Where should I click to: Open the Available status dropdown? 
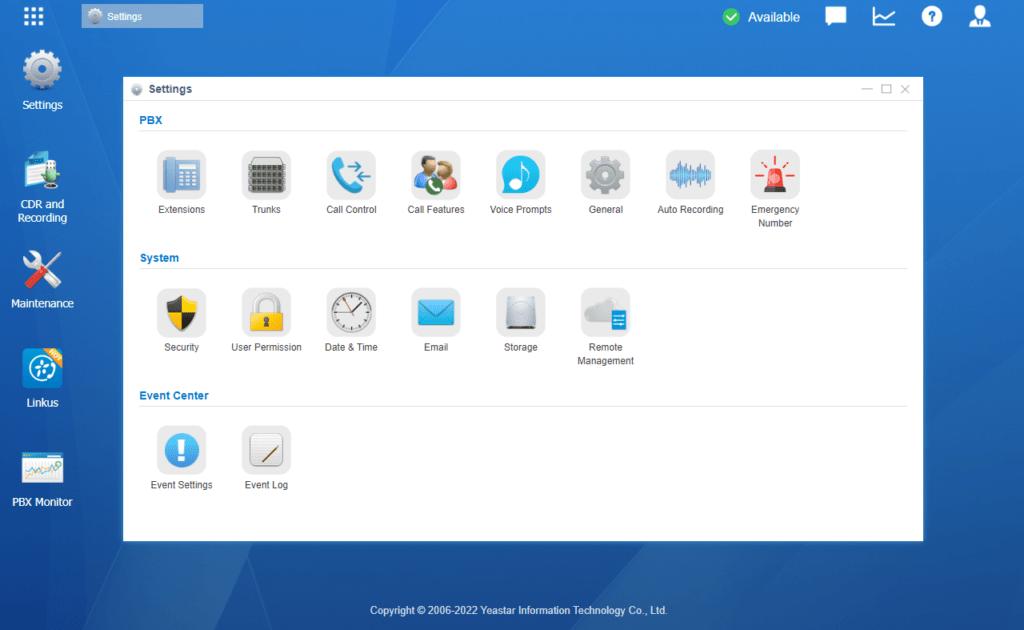[x=761, y=16]
